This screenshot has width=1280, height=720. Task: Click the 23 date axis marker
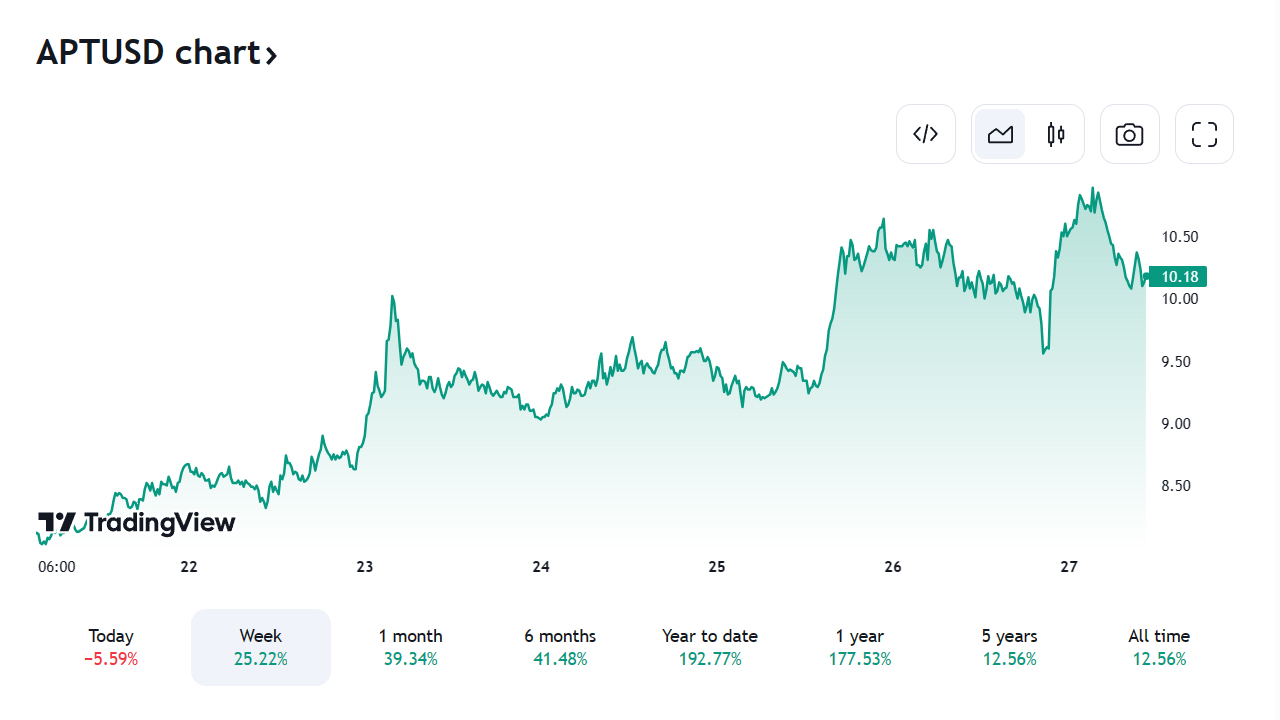pyautogui.click(x=365, y=567)
